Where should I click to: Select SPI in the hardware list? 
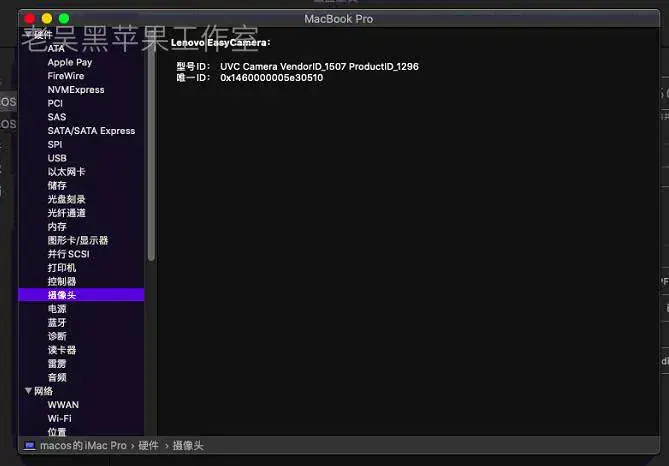55,144
